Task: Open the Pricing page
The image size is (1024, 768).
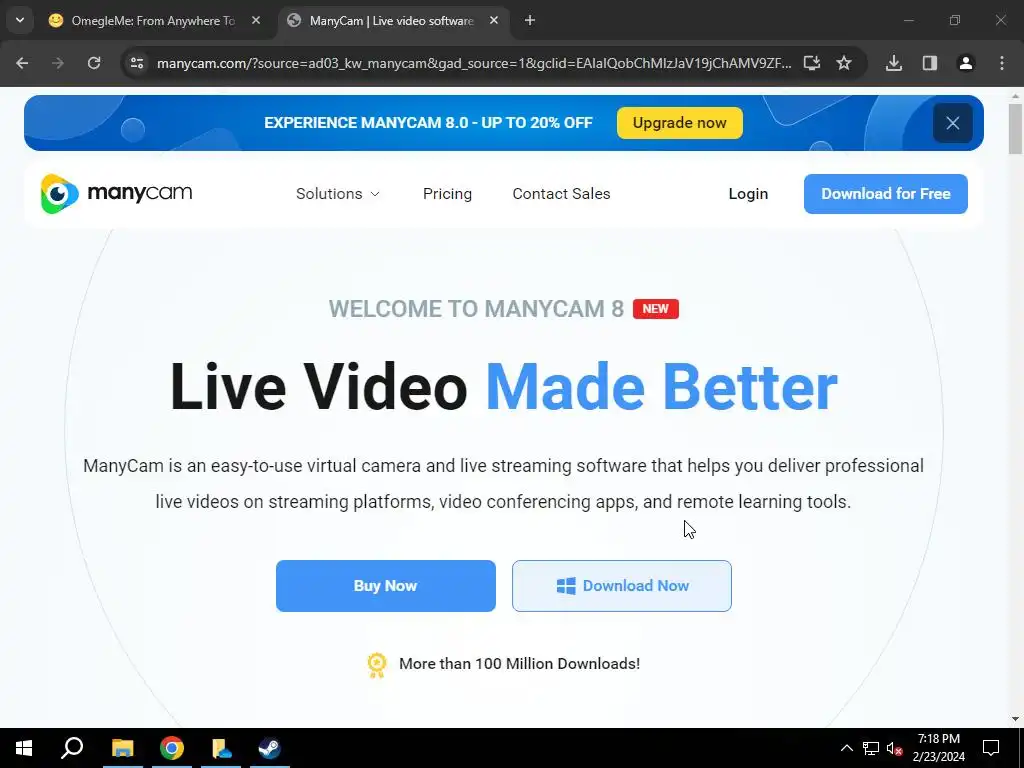Action: tap(447, 194)
